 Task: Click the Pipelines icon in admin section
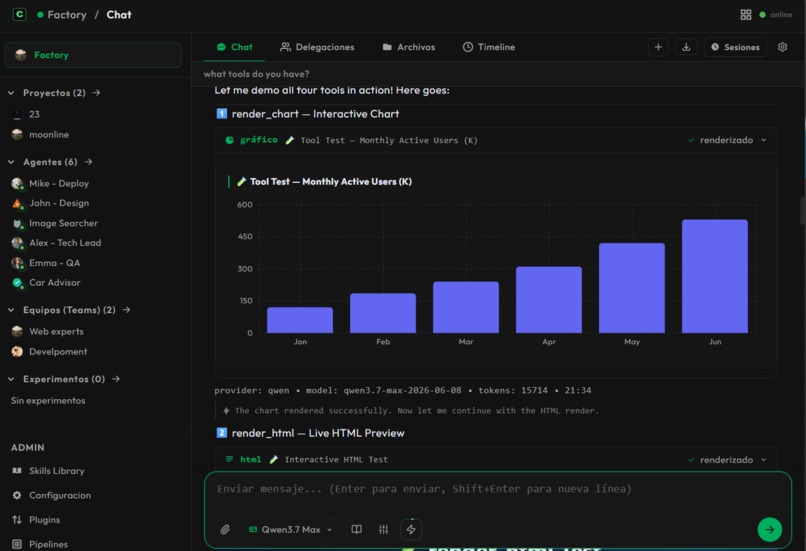[x=17, y=544]
